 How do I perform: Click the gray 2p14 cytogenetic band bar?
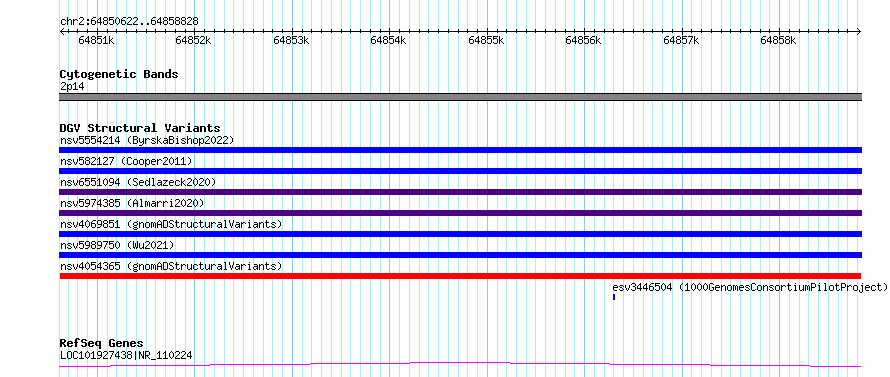tap(460, 97)
